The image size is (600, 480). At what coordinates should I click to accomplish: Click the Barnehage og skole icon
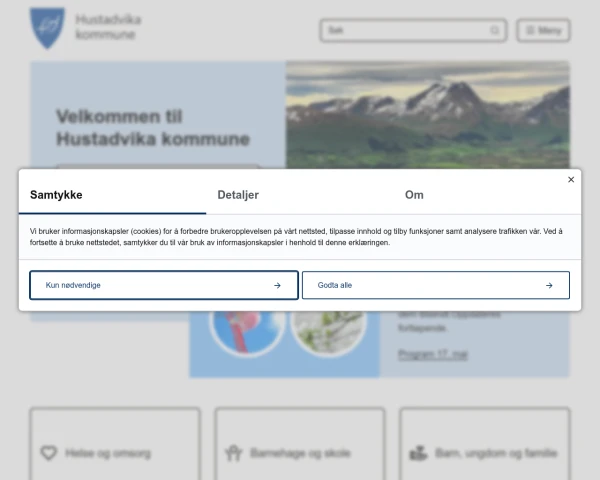233,453
